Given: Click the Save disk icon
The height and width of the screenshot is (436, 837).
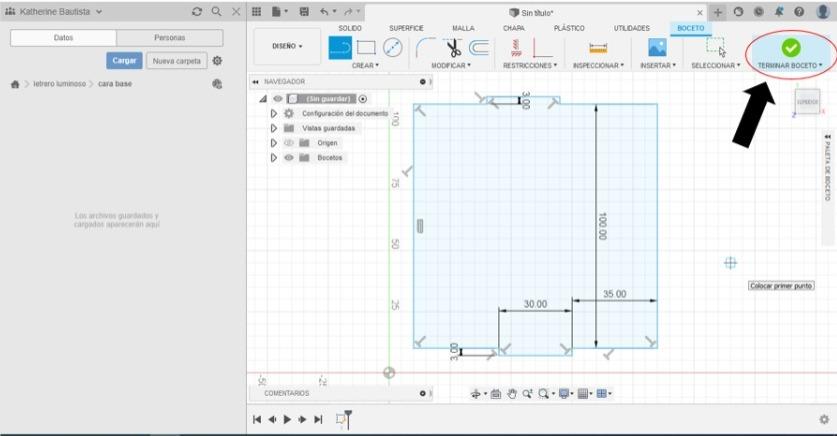Looking at the screenshot, I should click(304, 12).
